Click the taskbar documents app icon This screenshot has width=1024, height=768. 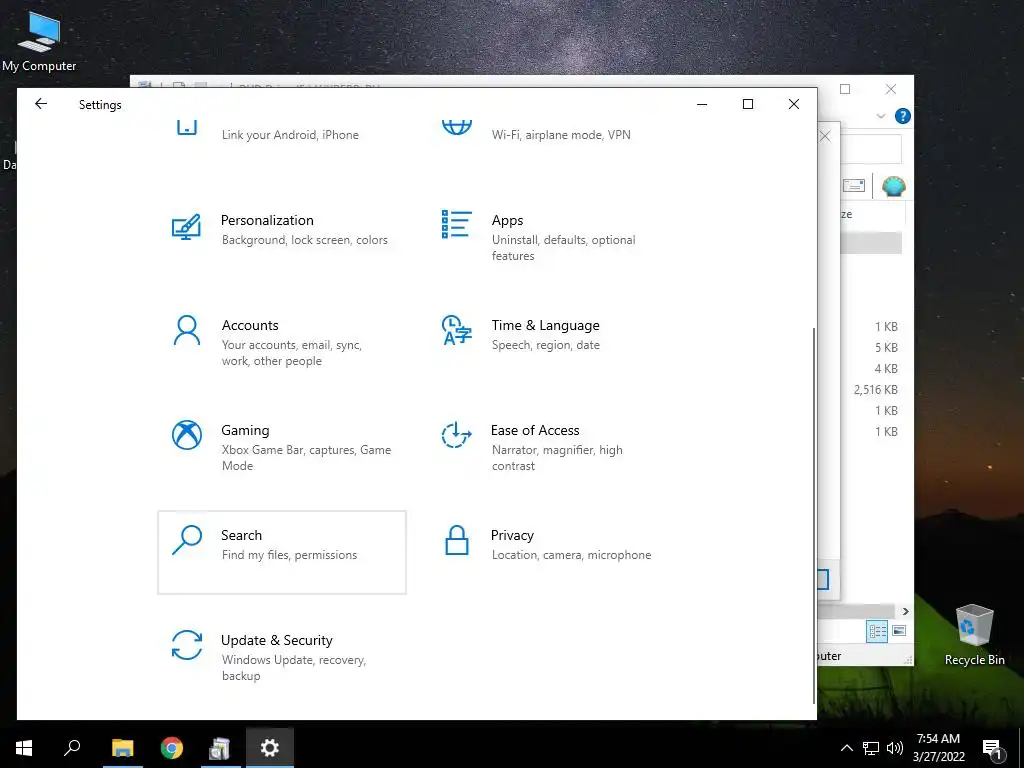220,748
